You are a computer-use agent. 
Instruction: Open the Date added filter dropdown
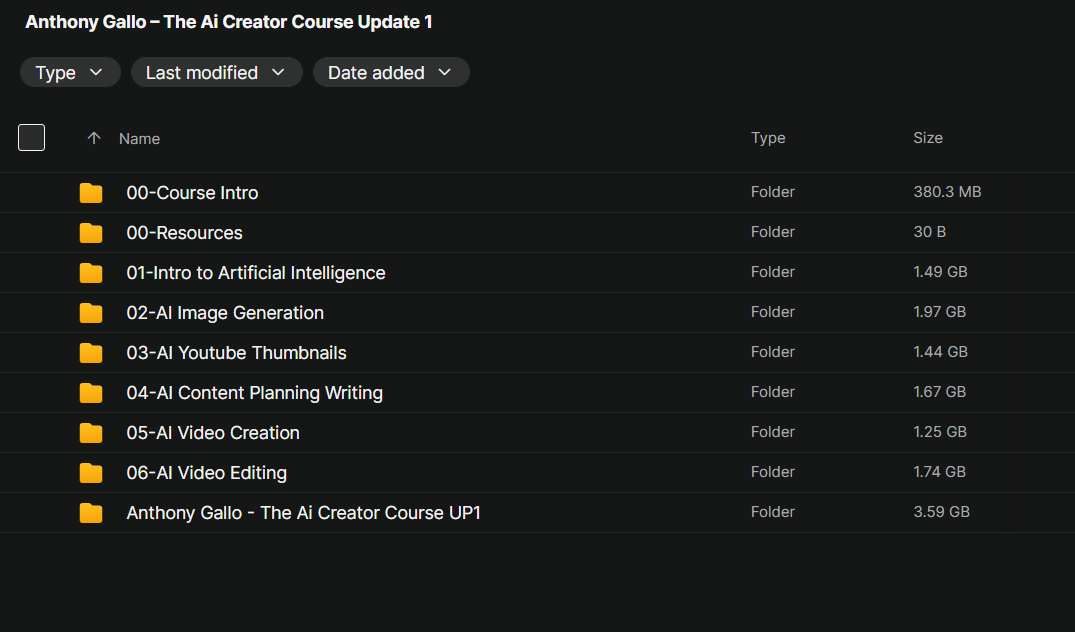click(391, 73)
